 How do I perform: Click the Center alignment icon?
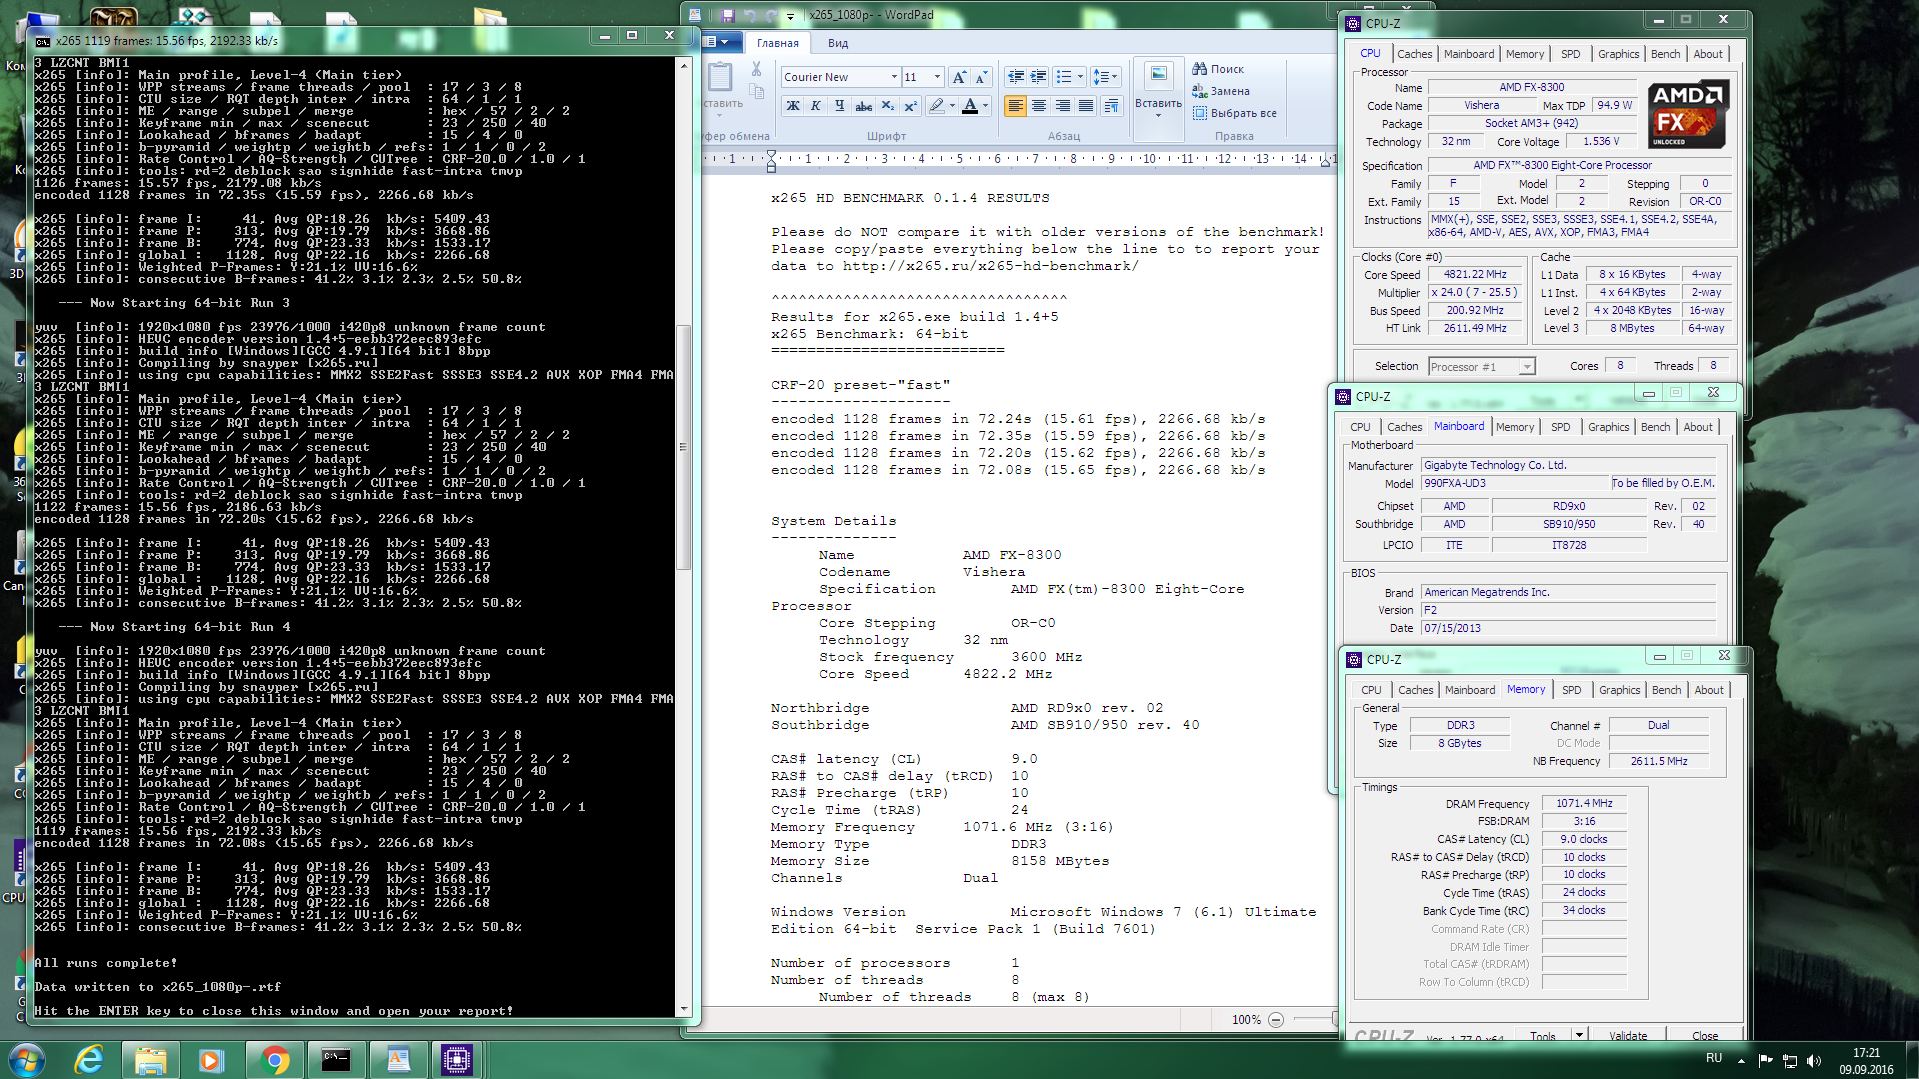[1039, 106]
